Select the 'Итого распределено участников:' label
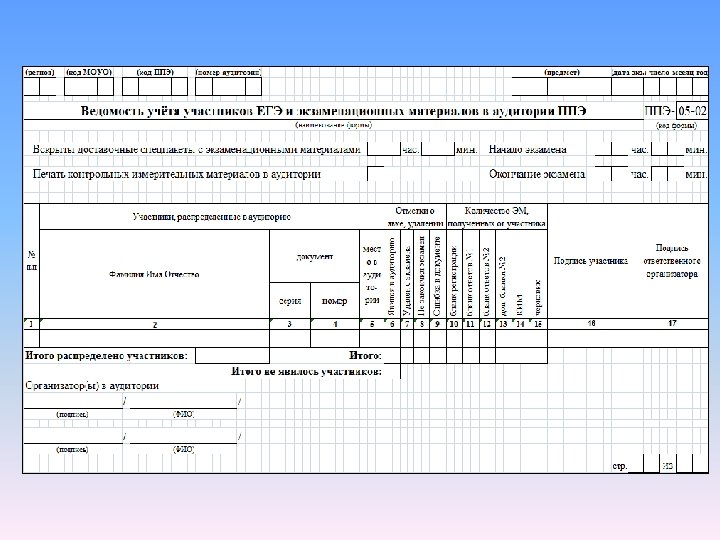The image size is (720, 540). coord(107,356)
